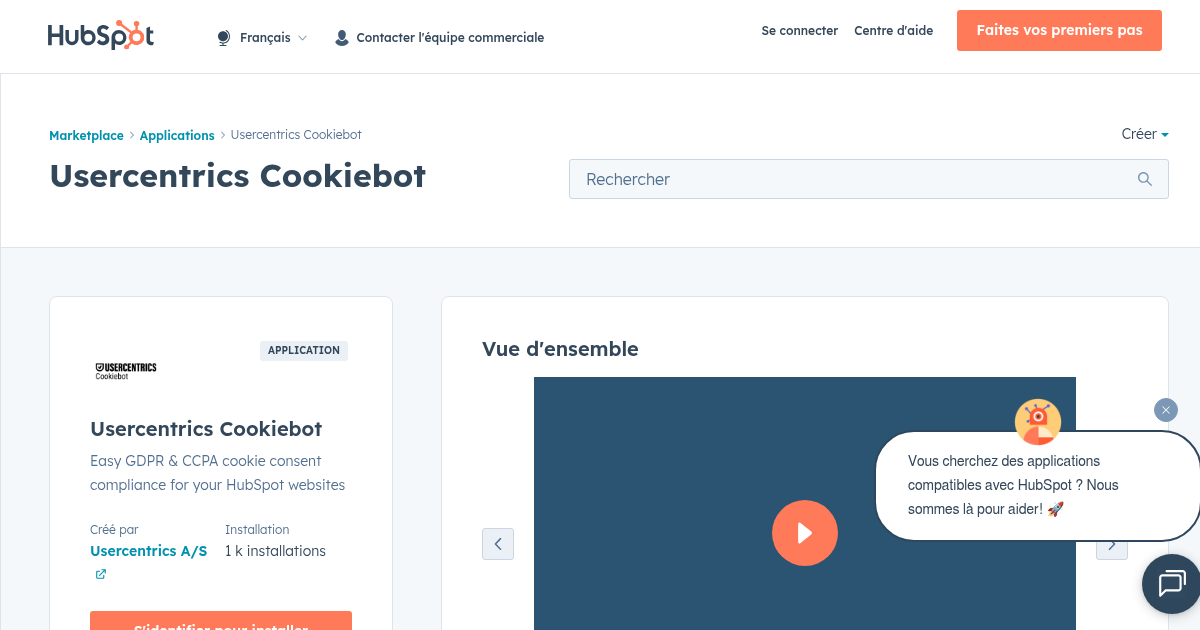Expand the Créer dropdown

tap(1145, 134)
